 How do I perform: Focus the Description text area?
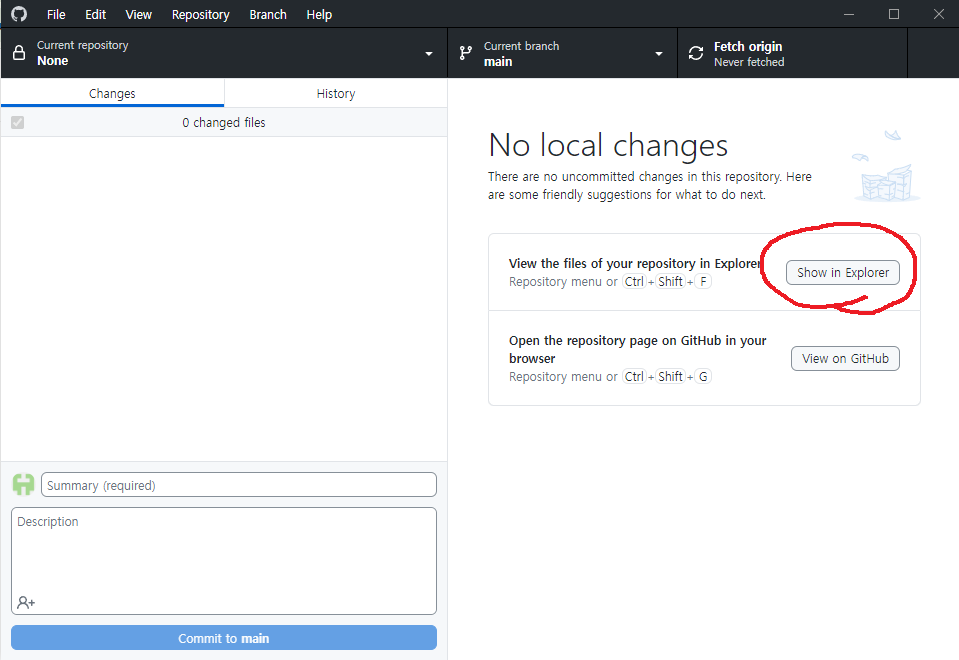[224, 560]
